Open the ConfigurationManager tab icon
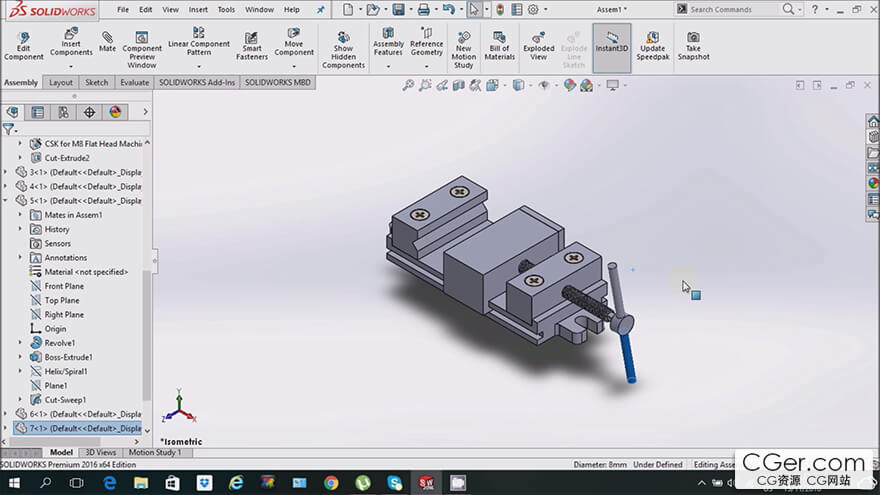Viewport: 880px width, 495px height. click(x=63, y=112)
